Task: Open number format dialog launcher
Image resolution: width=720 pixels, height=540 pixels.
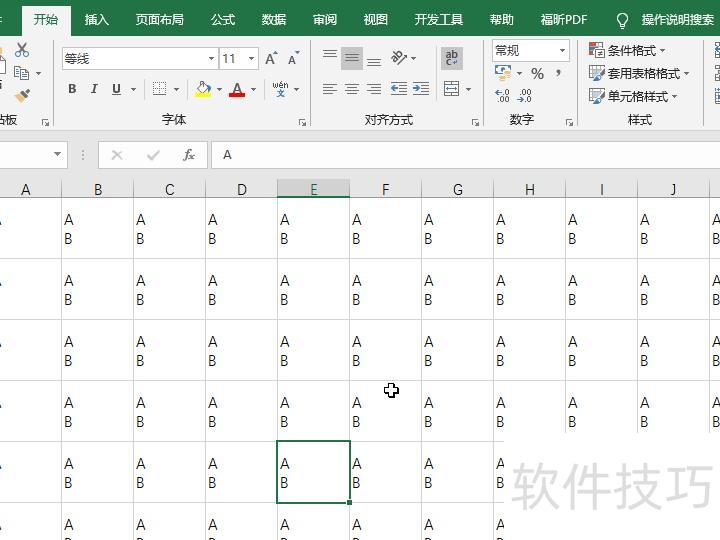Action: coord(569,122)
